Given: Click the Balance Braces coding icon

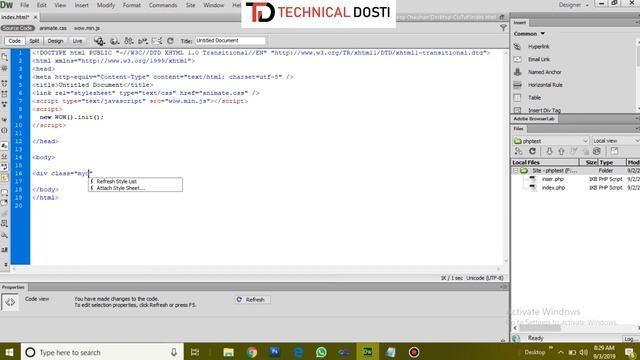Looking at the screenshot, I should pos(4,131).
